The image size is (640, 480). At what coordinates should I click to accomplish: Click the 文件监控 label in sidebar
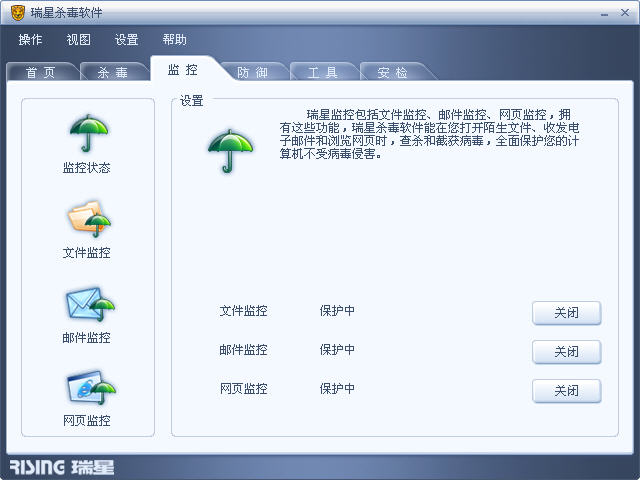87,253
